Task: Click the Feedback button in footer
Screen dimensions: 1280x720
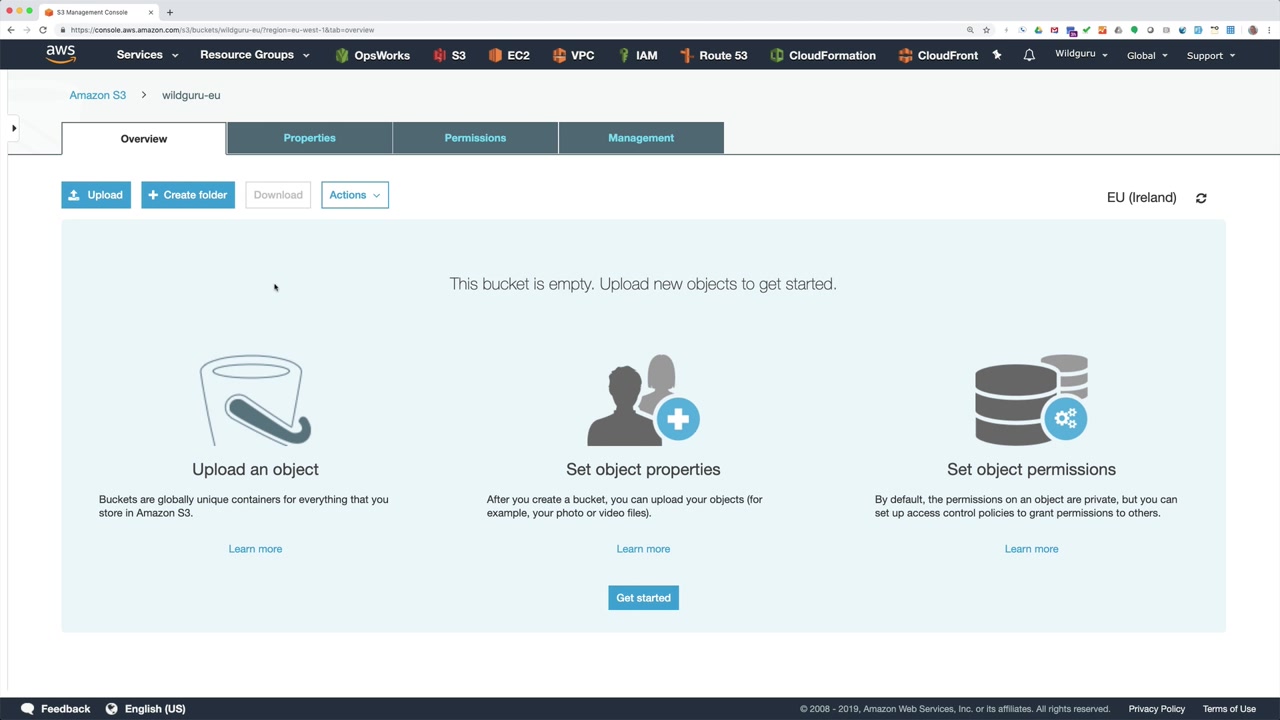Action: pyautogui.click(x=56, y=709)
